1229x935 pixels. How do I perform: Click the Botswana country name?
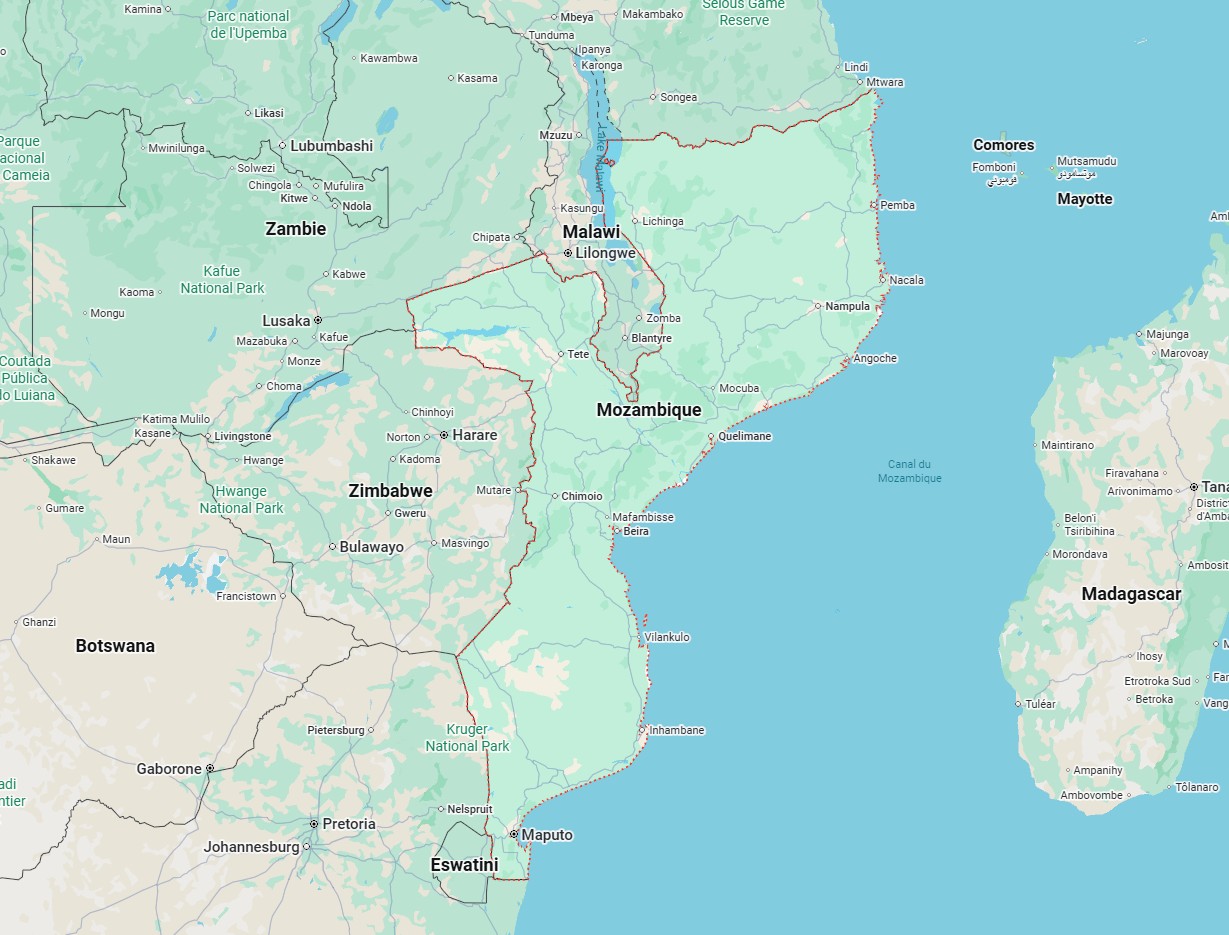[x=115, y=646]
